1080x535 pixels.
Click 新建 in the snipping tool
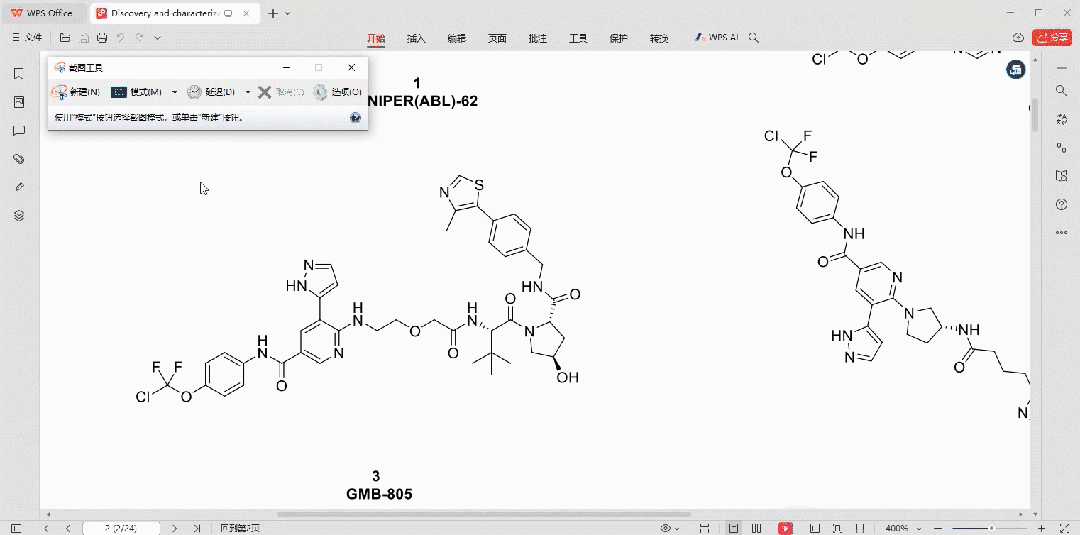tap(77, 92)
